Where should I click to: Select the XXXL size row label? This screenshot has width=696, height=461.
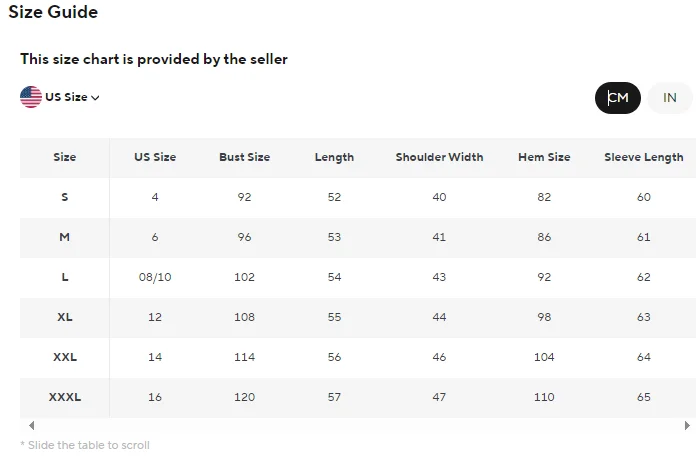point(65,397)
